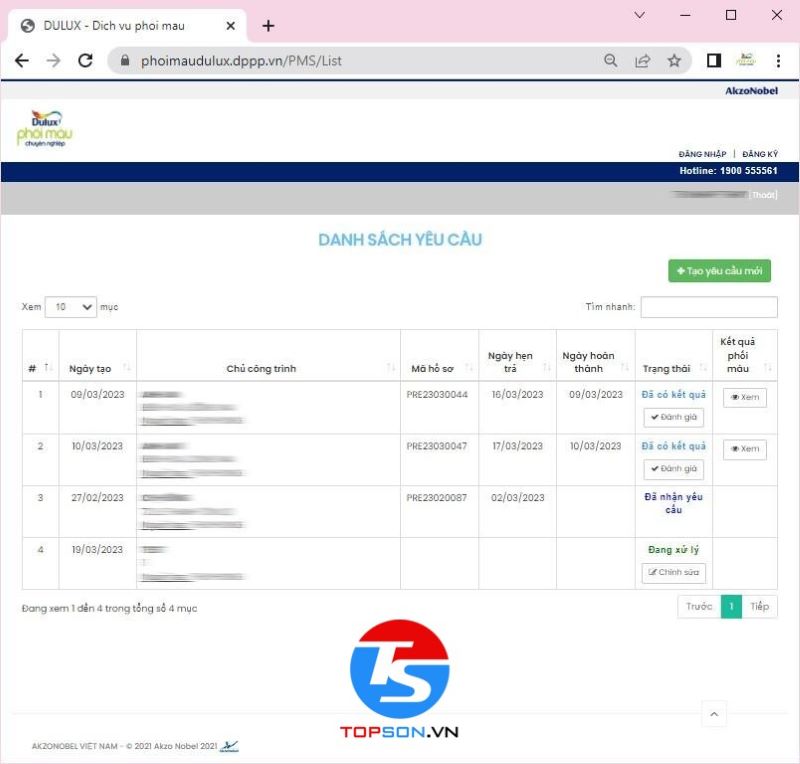
Task: Click record code PRE23020087
Action: [437, 498]
